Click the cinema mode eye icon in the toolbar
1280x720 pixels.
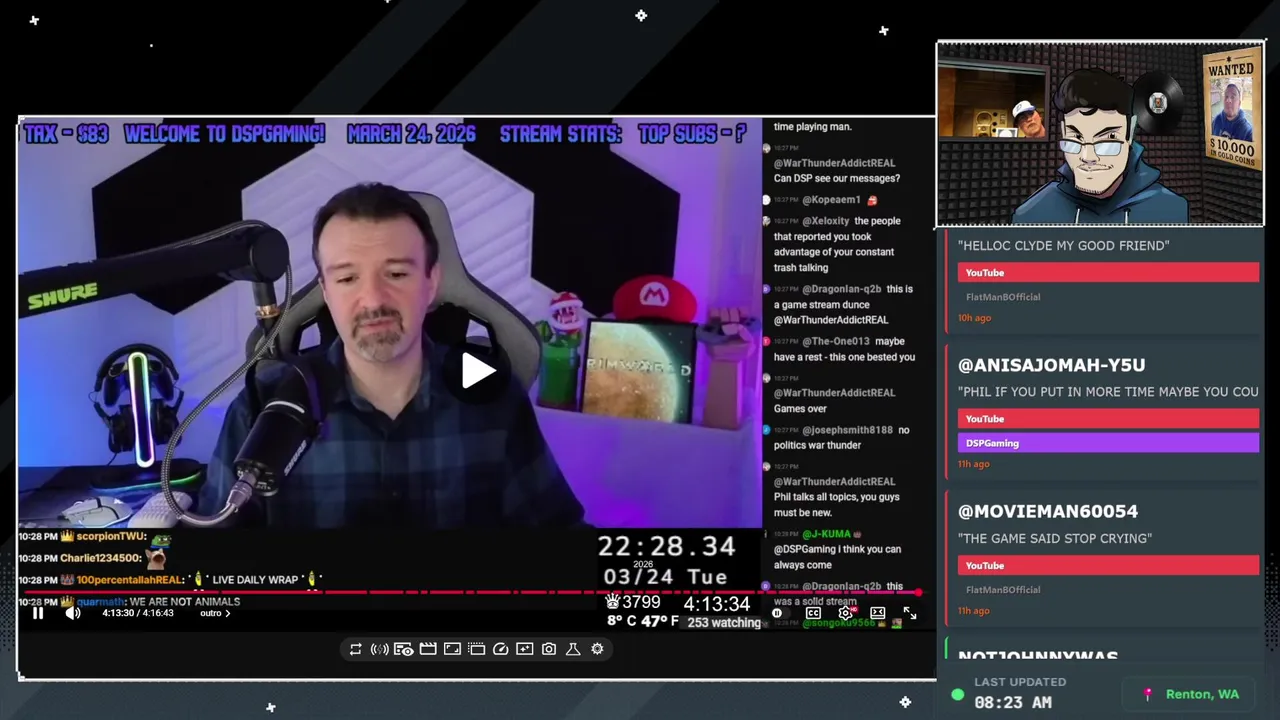(x=403, y=649)
